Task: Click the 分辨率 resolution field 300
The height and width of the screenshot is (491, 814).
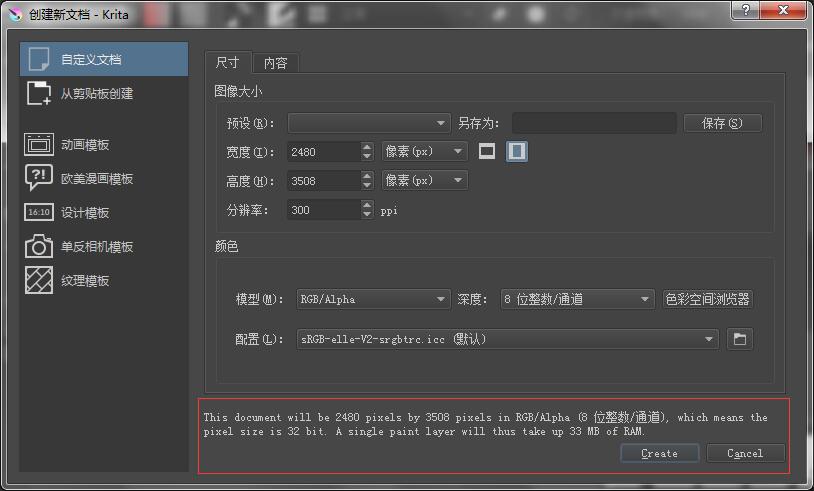Action: [324, 210]
